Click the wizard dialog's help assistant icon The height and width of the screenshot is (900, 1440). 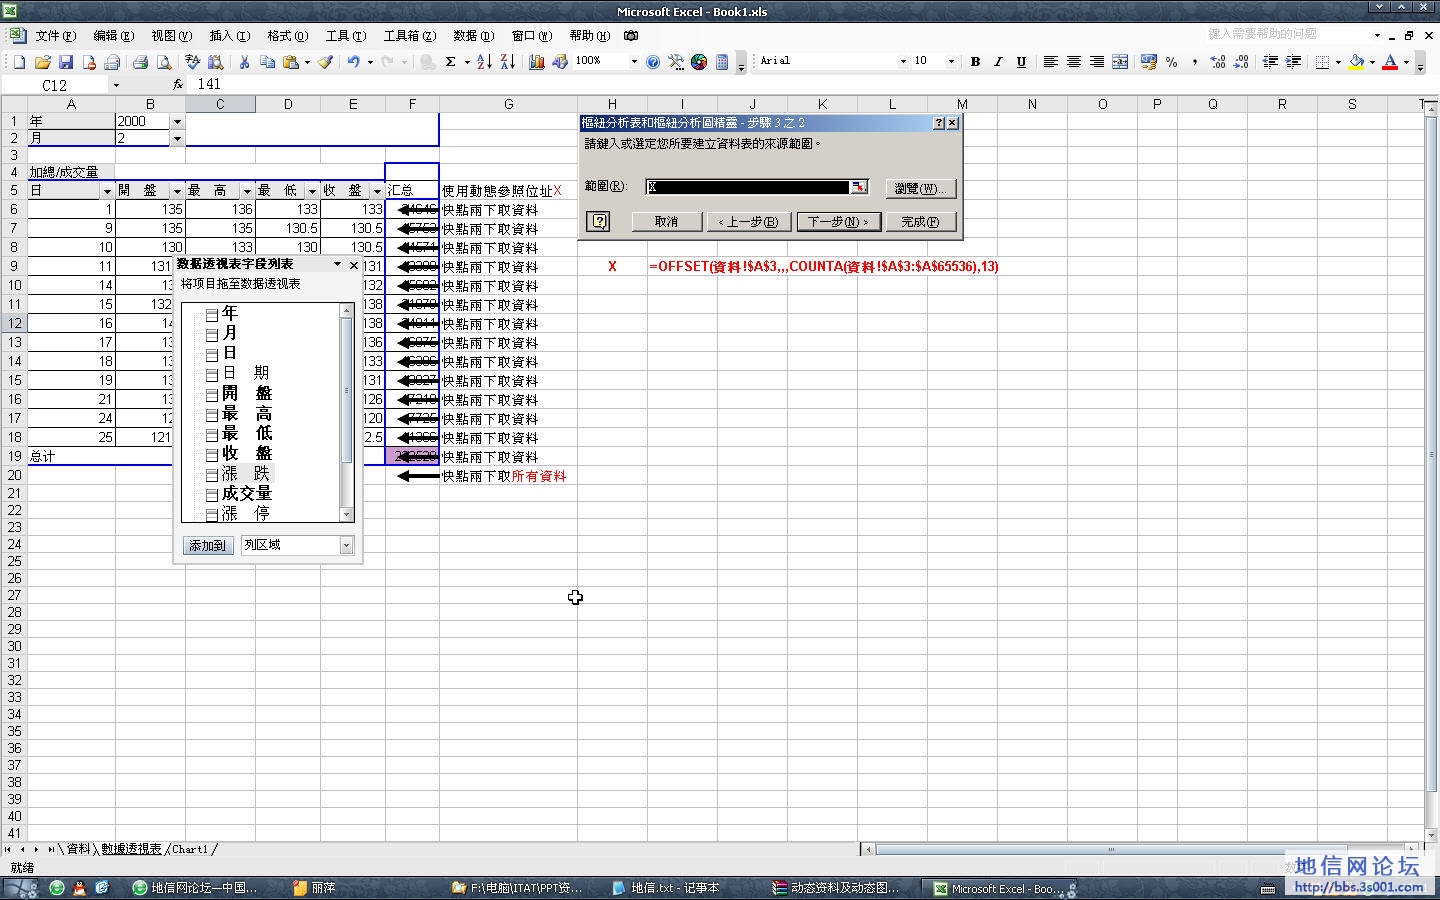(x=599, y=221)
